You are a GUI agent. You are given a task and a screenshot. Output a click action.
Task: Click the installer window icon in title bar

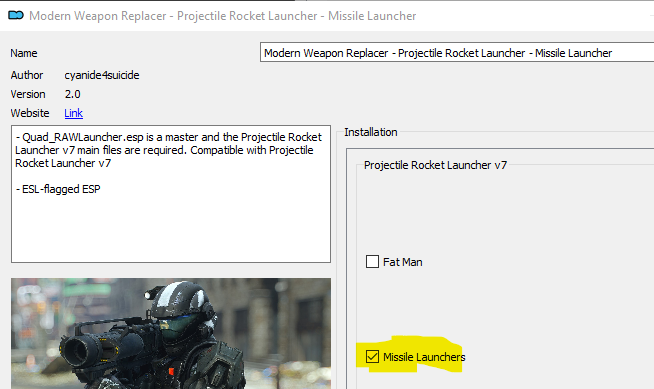[x=16, y=15]
